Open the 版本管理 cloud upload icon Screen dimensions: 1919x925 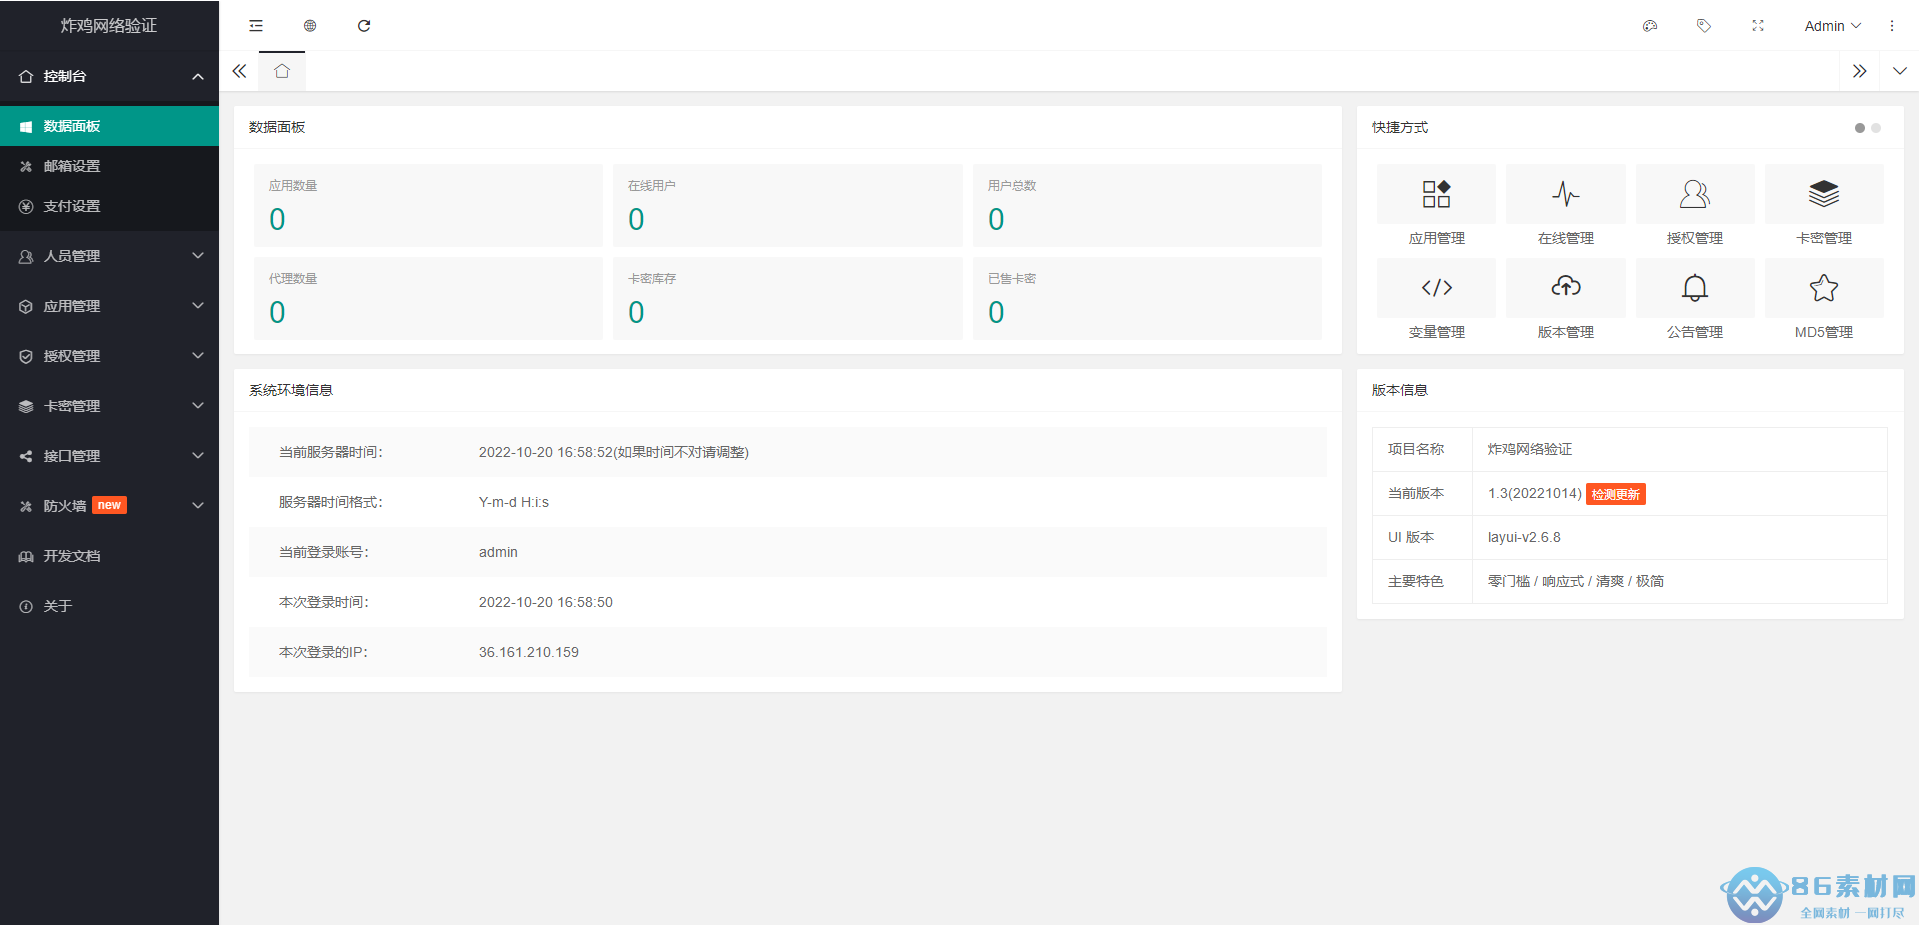click(x=1565, y=288)
